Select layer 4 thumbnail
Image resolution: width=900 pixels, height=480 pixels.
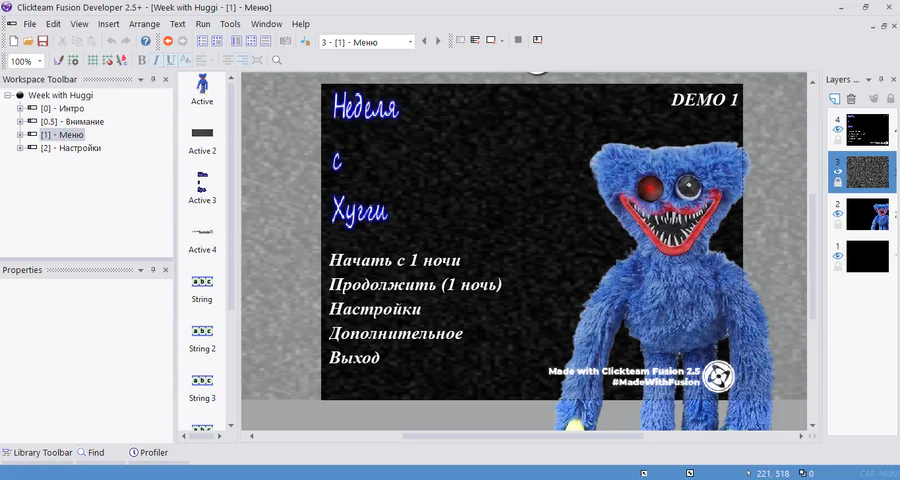(x=867, y=130)
